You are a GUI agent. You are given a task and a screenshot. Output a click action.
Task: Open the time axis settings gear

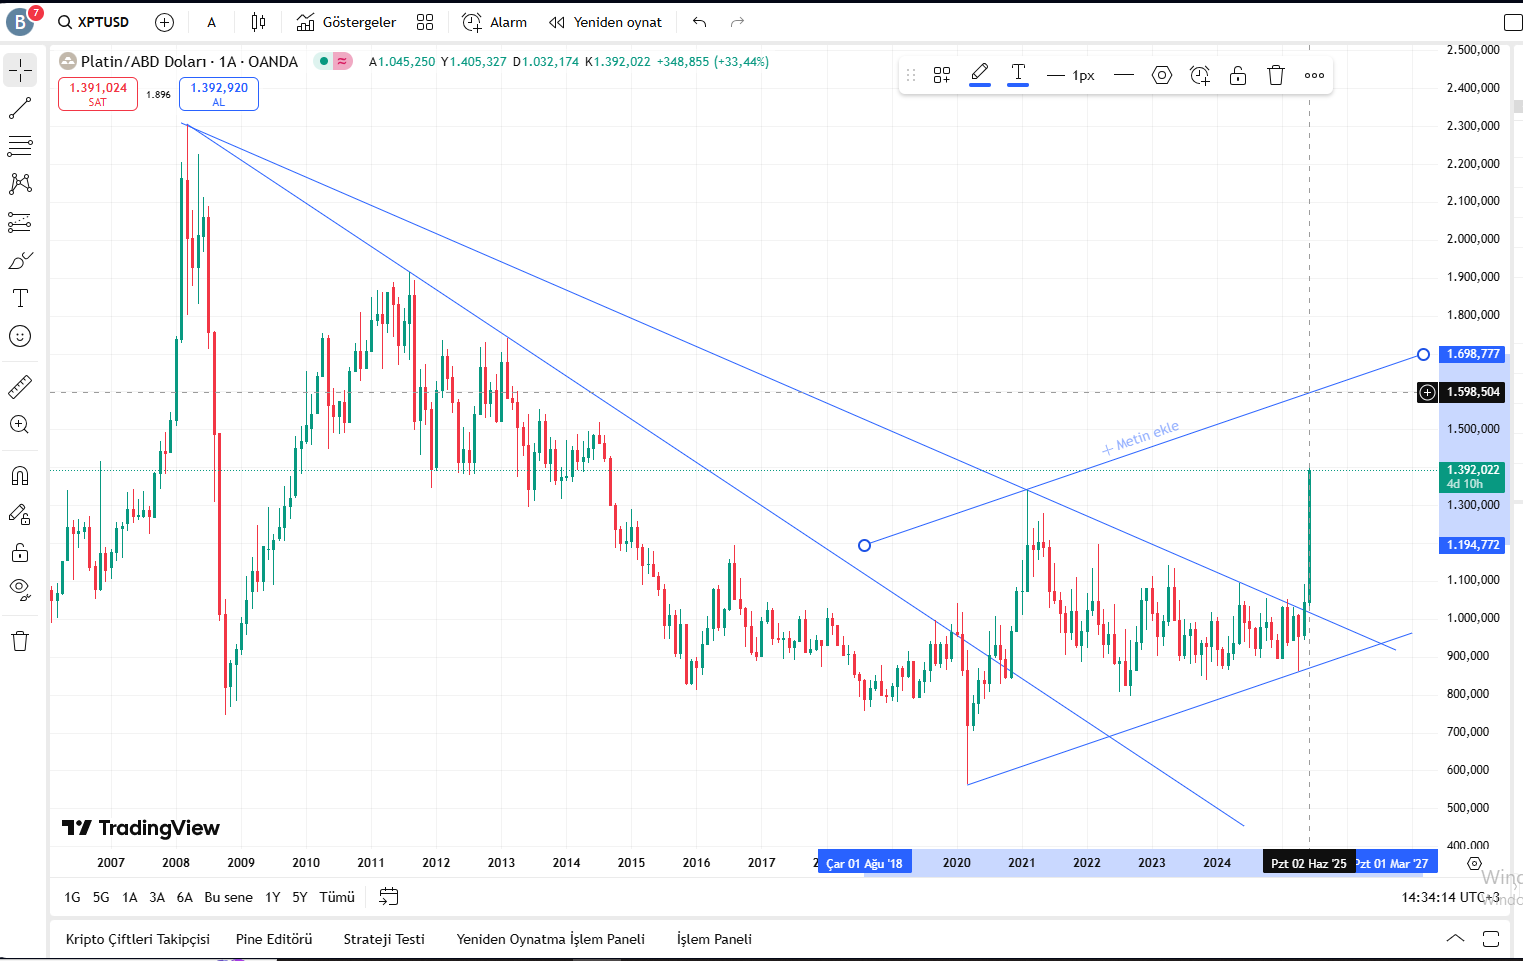click(1474, 863)
